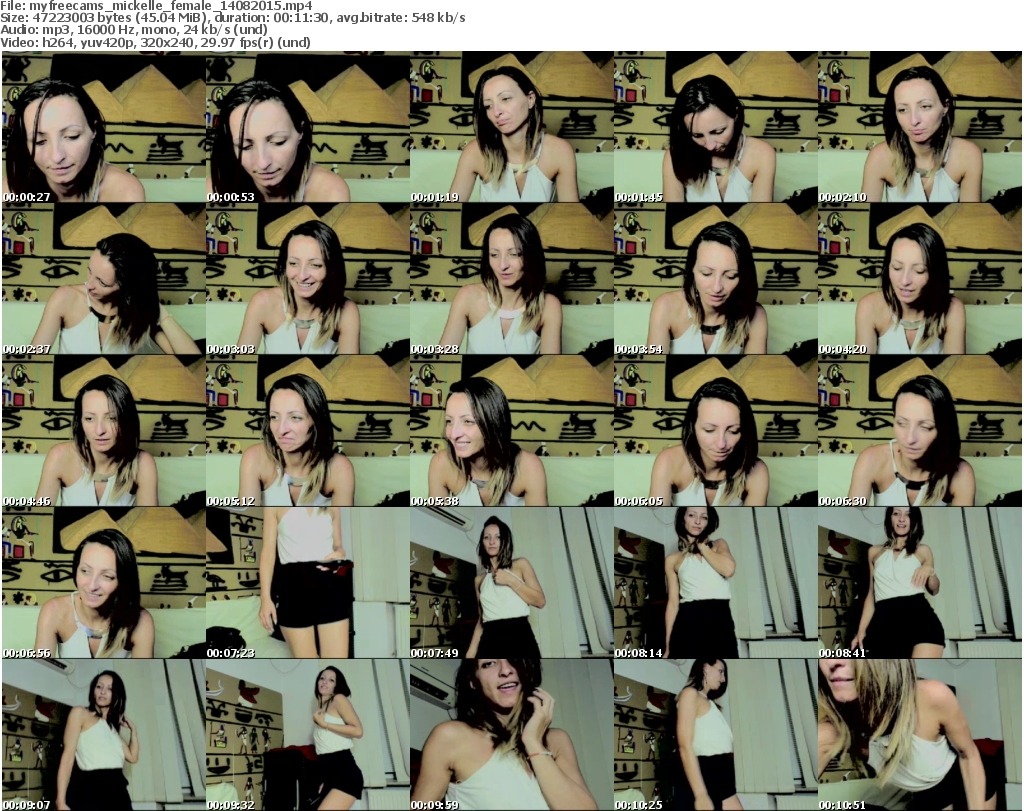Screen dimensions: 1024x811
Task: Pick the frame at 00:02:10
Action: (x=920, y=127)
